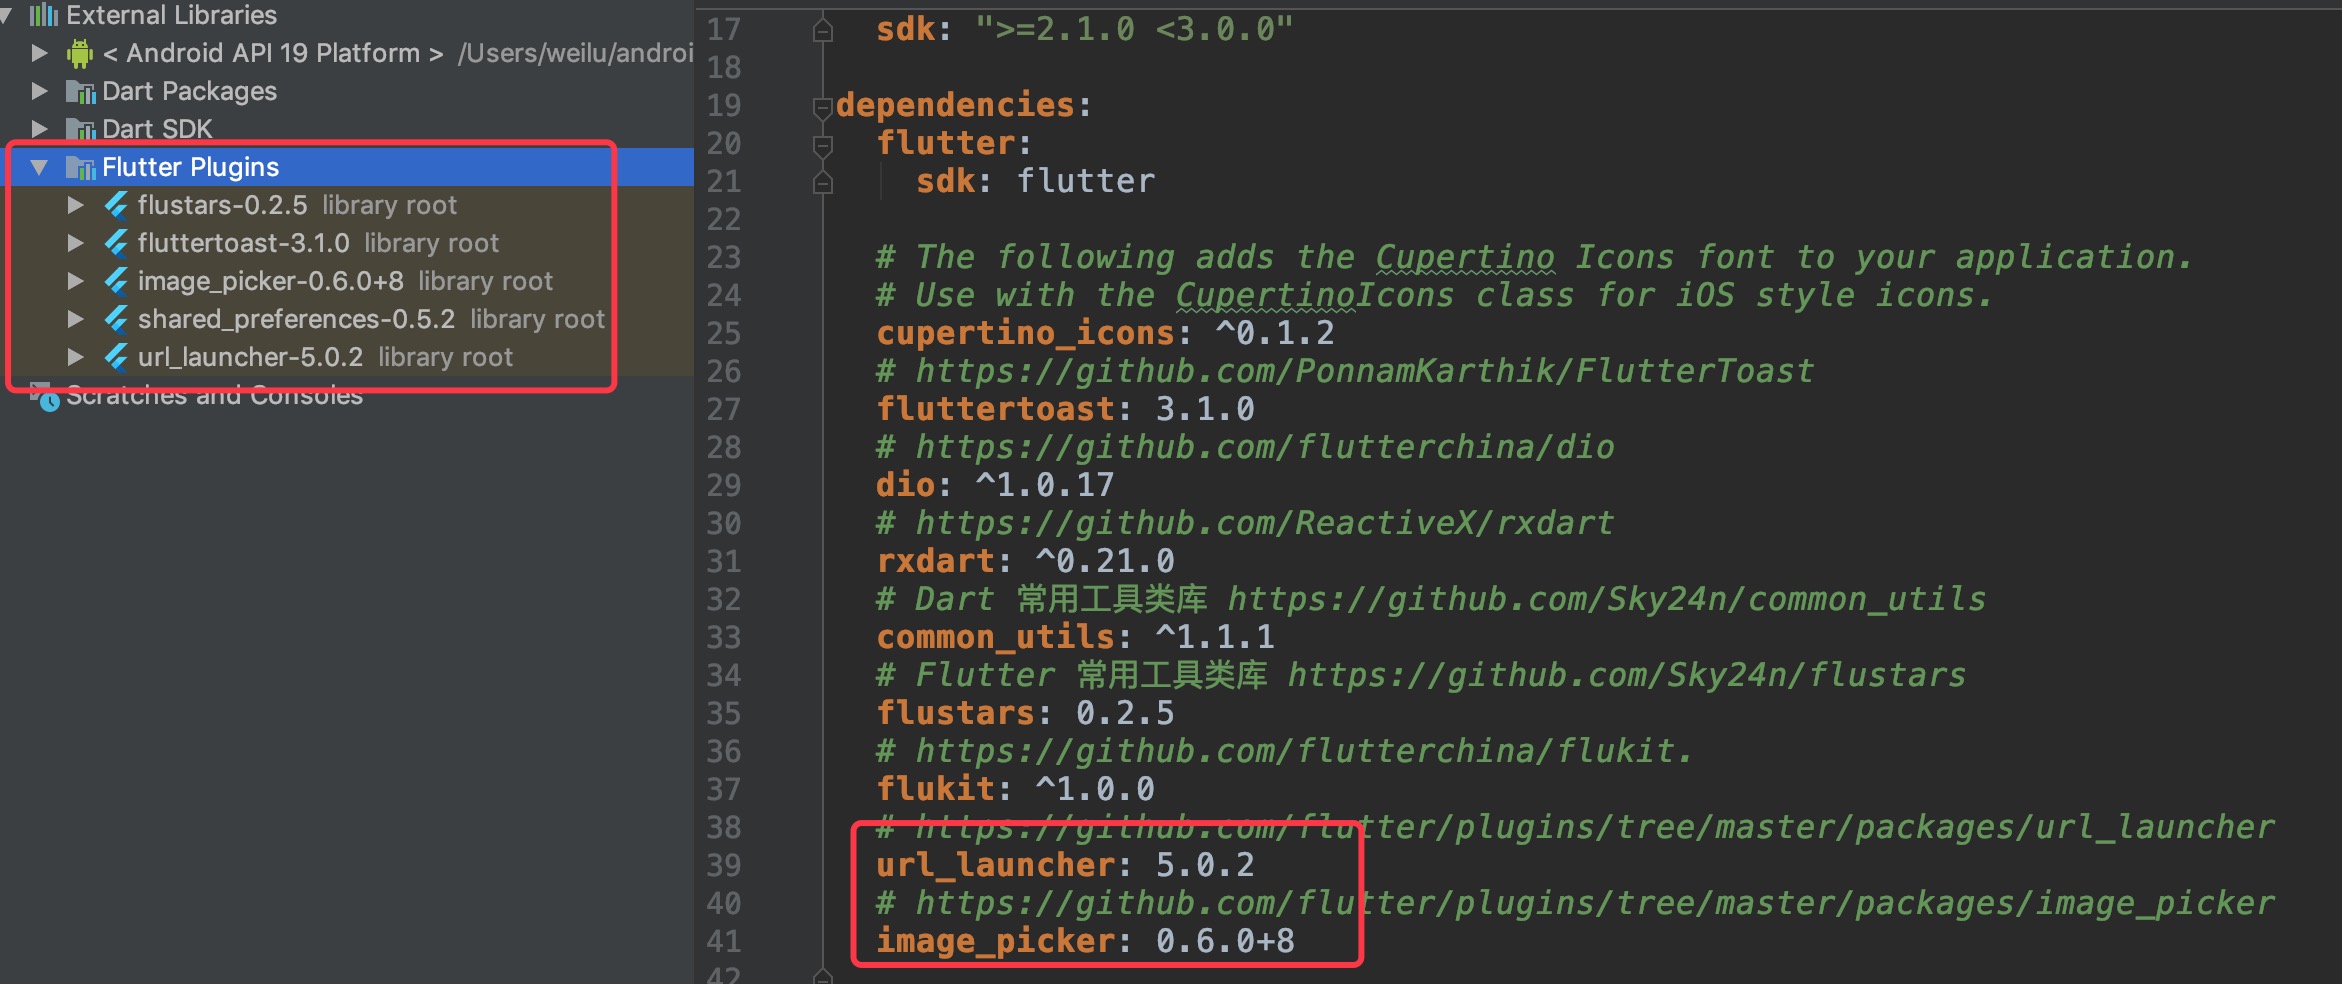2342x984 pixels.
Task: Open the FlutterToast GitHub link in comment
Action: [1365, 371]
